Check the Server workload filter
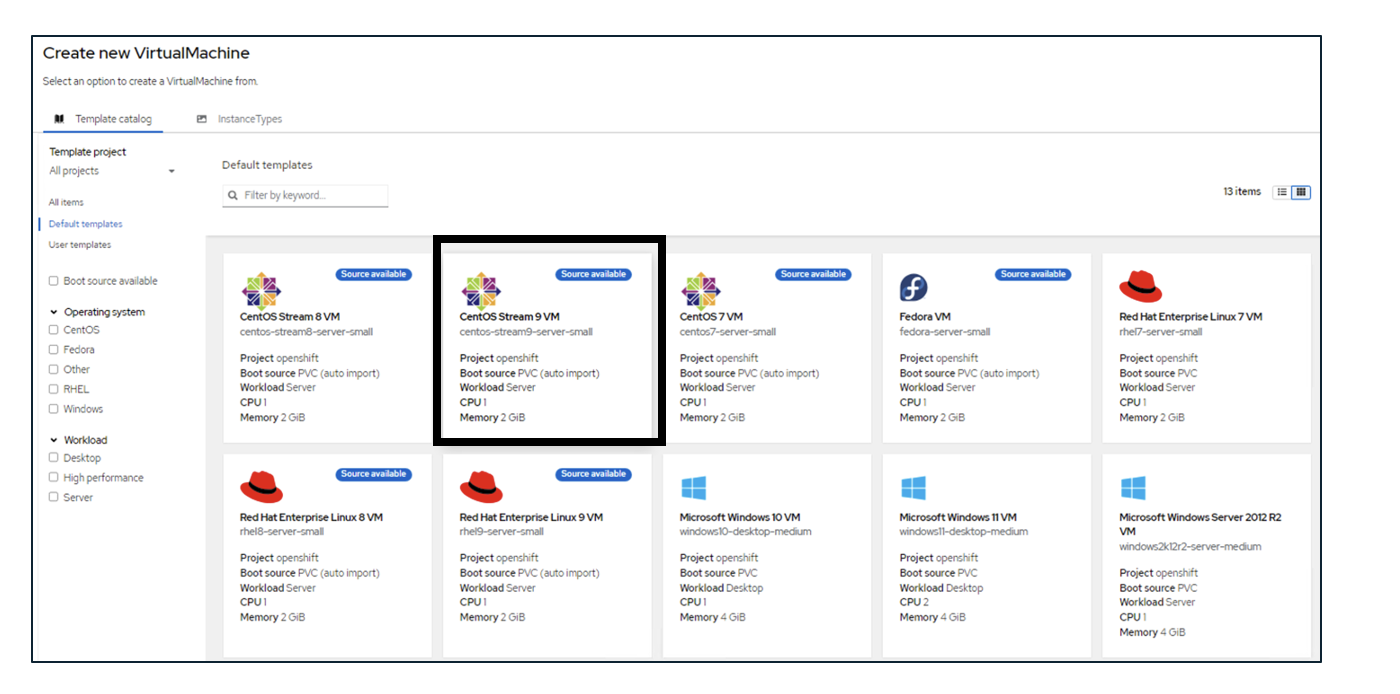The width and height of the screenshot is (1400, 694). coord(54,497)
